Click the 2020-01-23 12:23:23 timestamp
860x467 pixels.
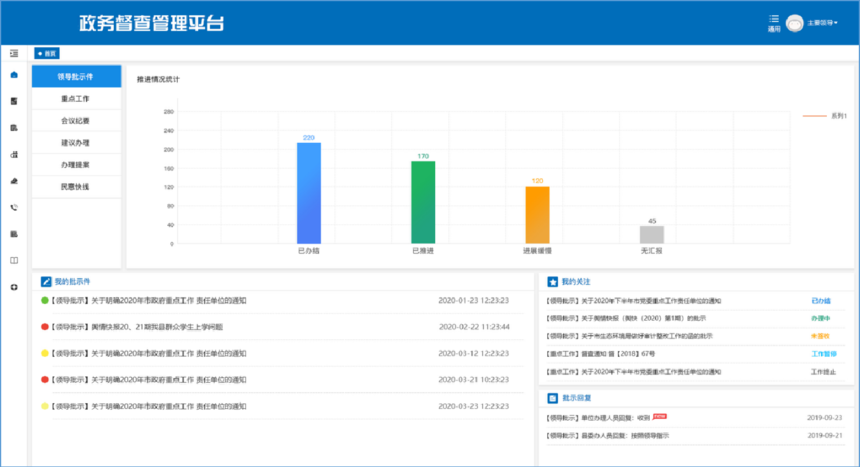473,300
